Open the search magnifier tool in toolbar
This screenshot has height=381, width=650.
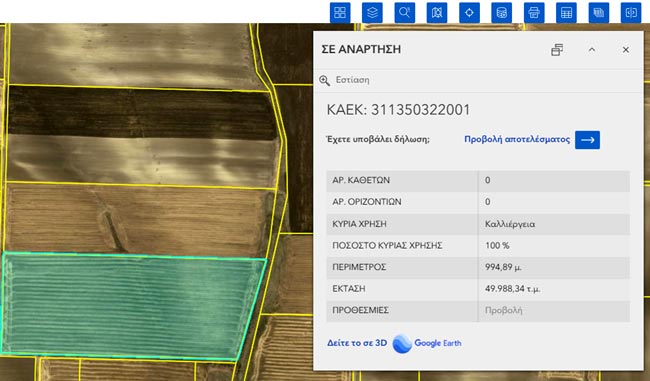(405, 12)
